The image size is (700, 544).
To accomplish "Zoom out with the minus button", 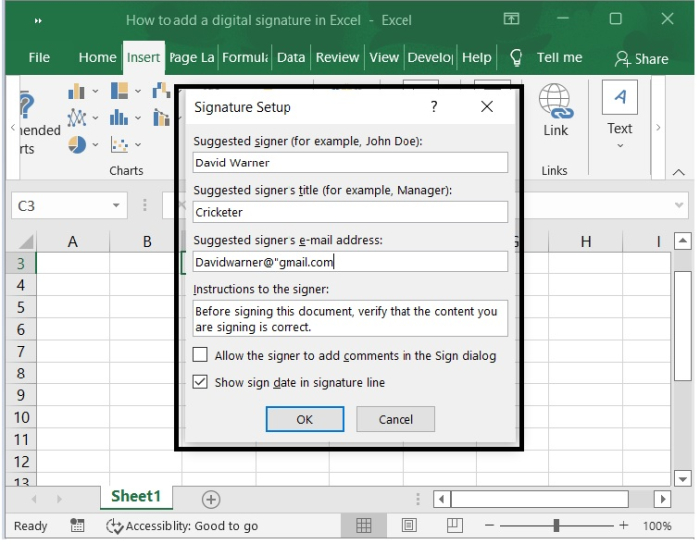I will 489,526.
